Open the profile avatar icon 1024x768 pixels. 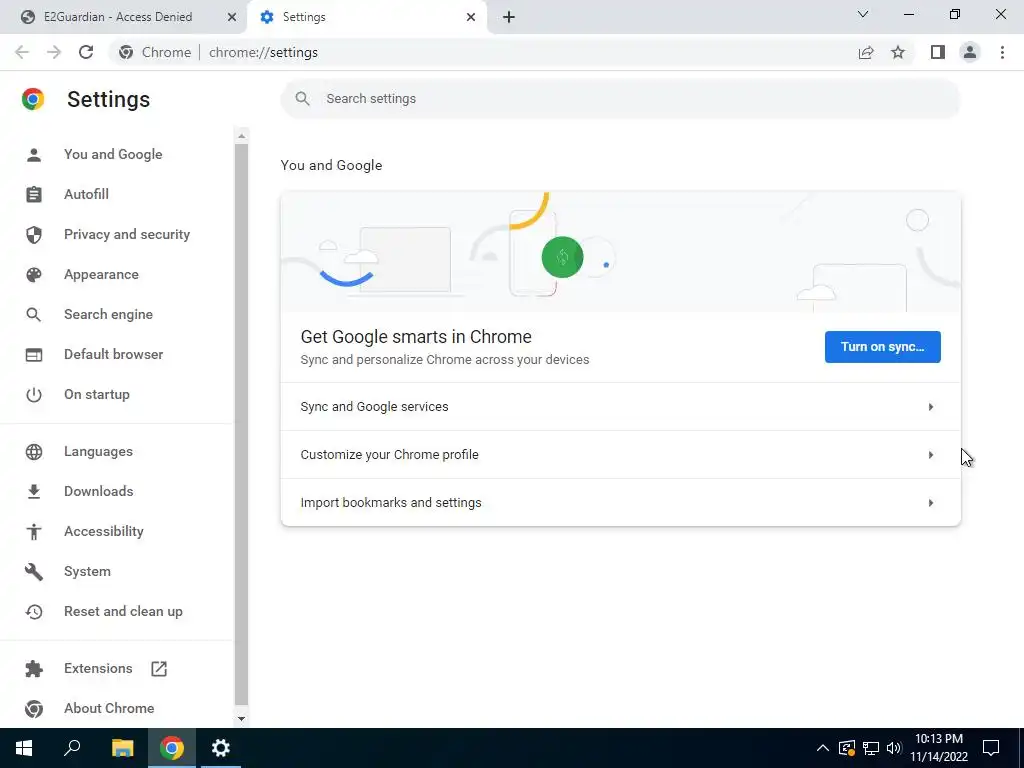click(970, 52)
